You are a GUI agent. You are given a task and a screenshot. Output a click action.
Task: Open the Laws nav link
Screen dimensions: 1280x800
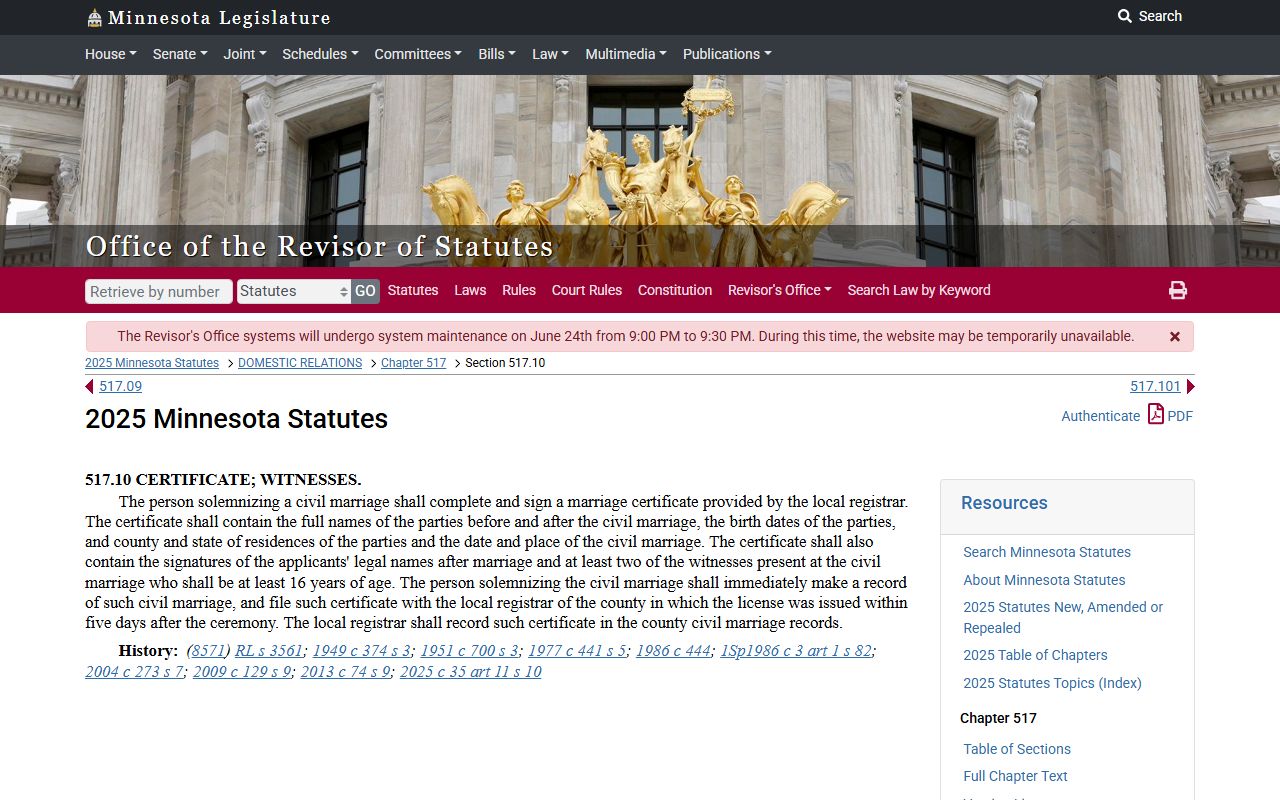point(470,290)
